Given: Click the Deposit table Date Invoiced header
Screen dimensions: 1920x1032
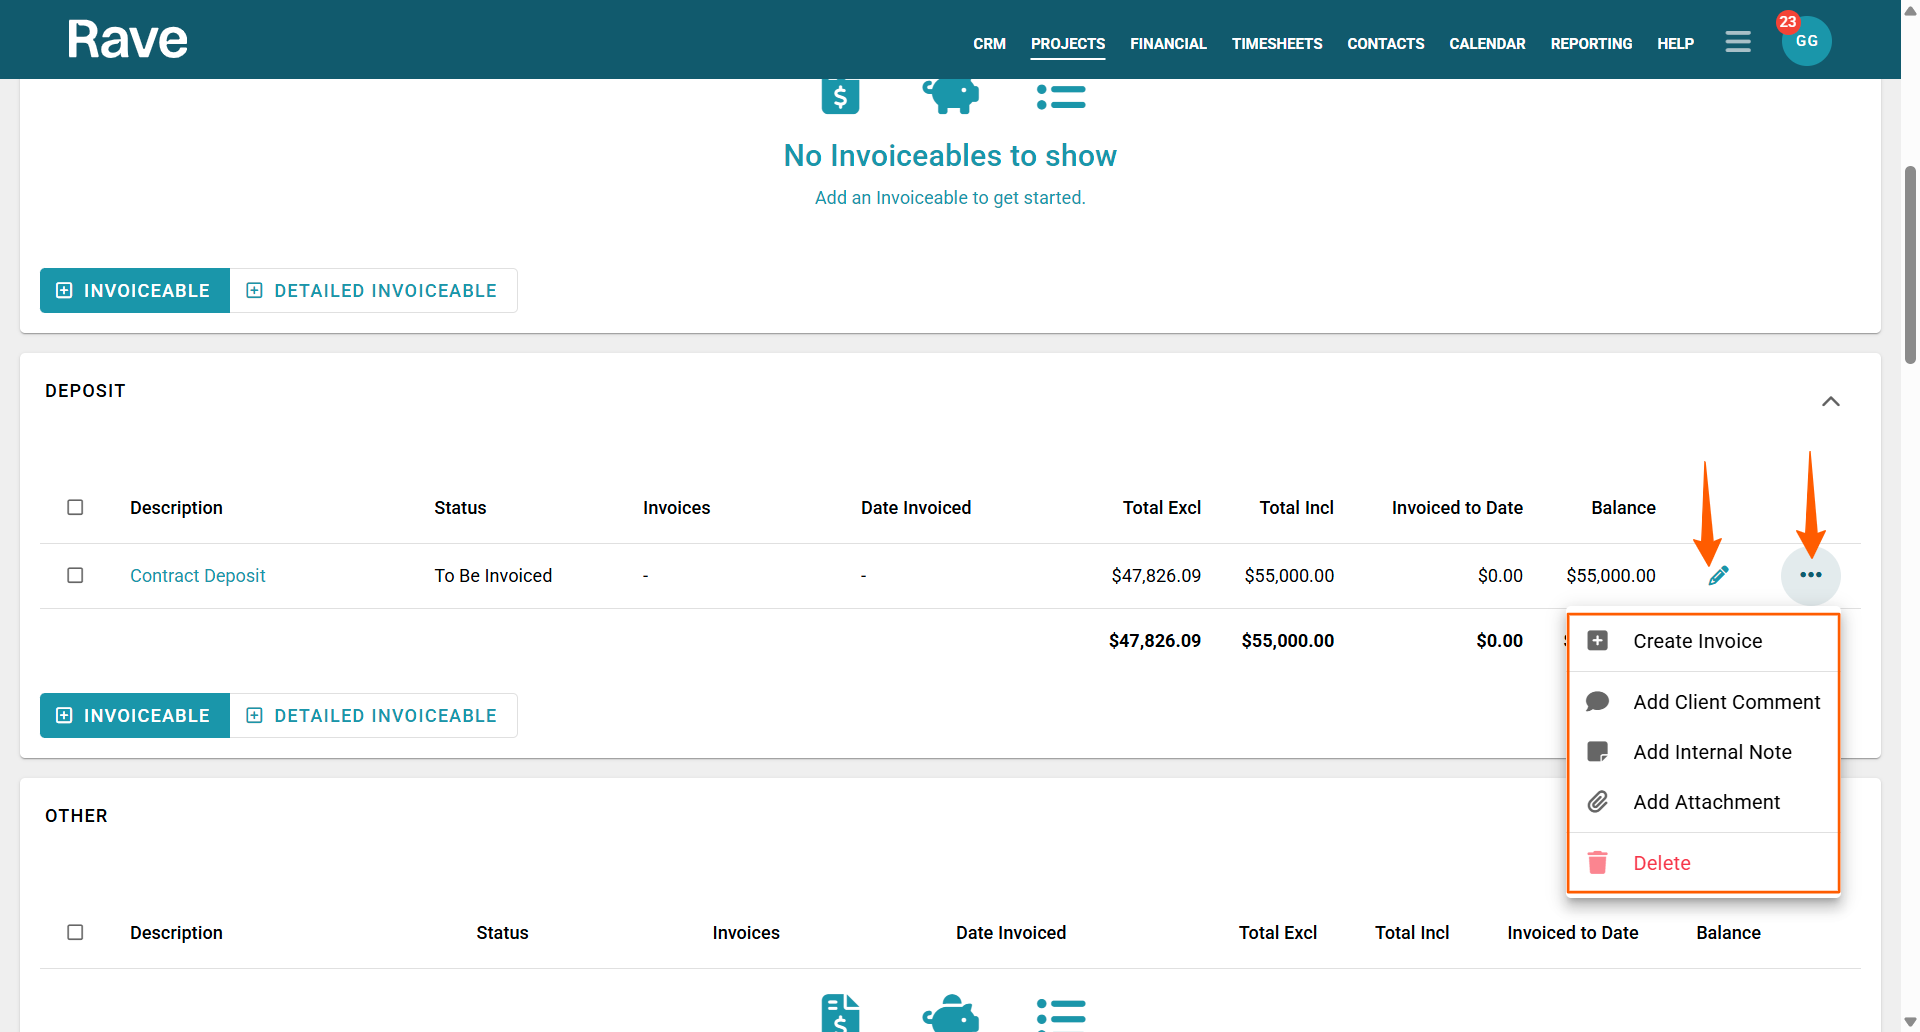Looking at the screenshot, I should click(916, 507).
